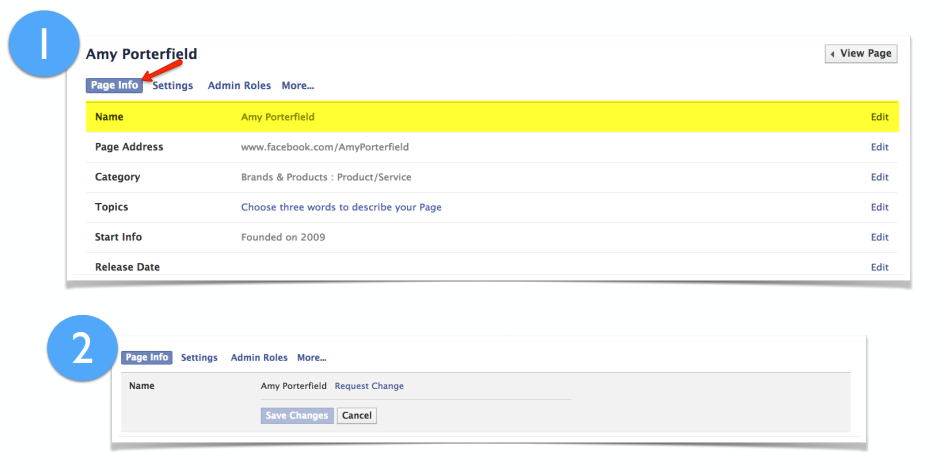The width and height of the screenshot is (944, 474).
Task: Click Amy Porterfield value in highlighted Name row
Action: pos(278,117)
